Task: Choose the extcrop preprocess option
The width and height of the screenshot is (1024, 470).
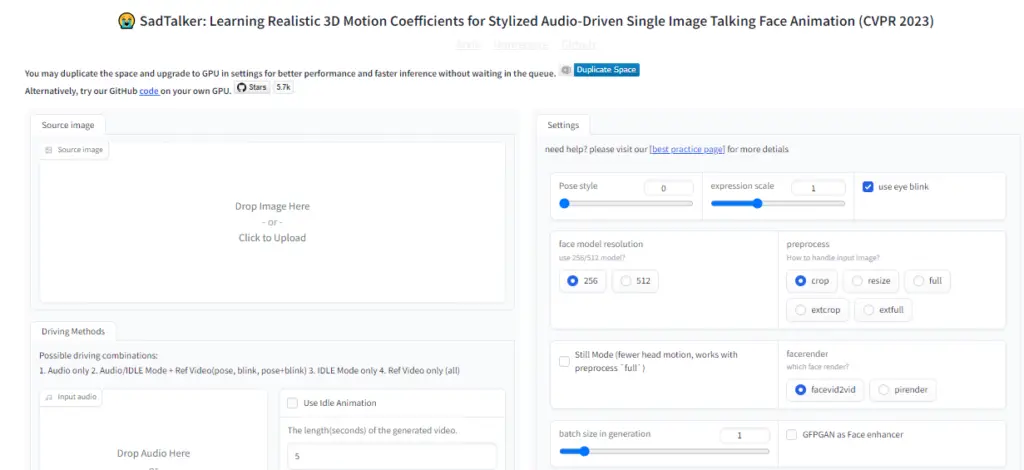Action: 818,310
